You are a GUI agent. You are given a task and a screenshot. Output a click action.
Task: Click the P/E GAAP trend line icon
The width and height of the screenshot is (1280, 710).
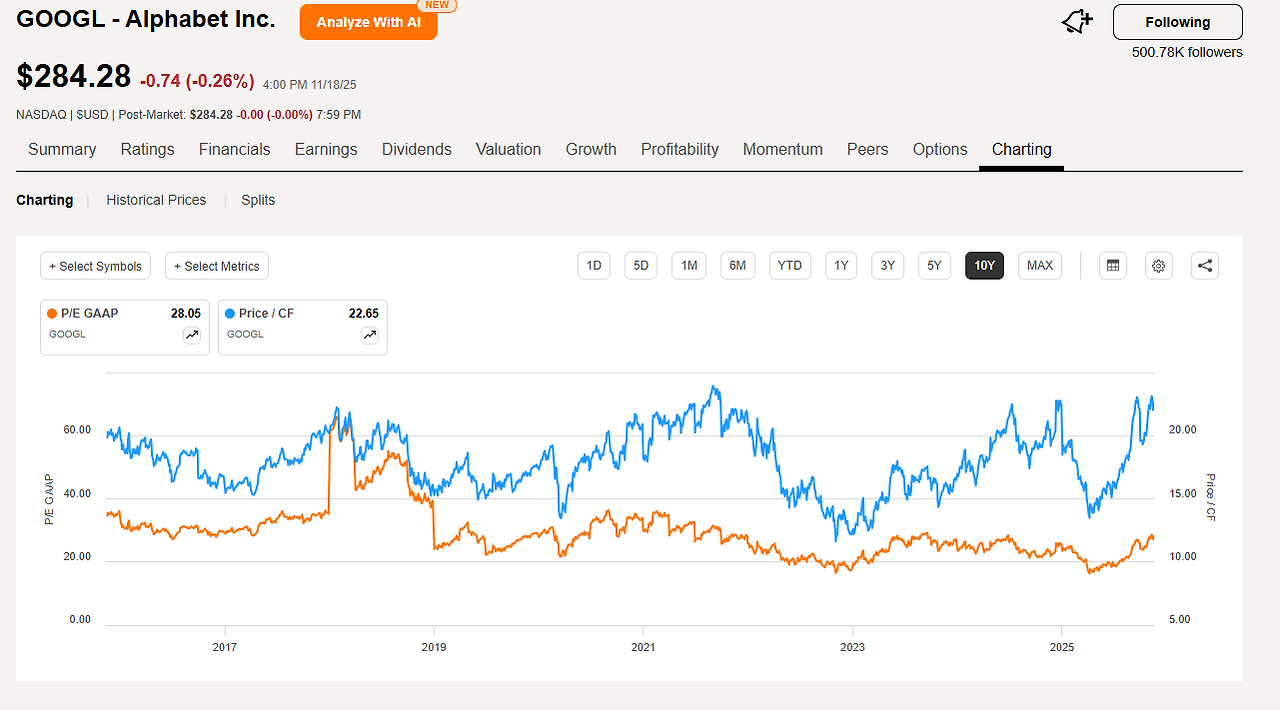[x=192, y=336]
